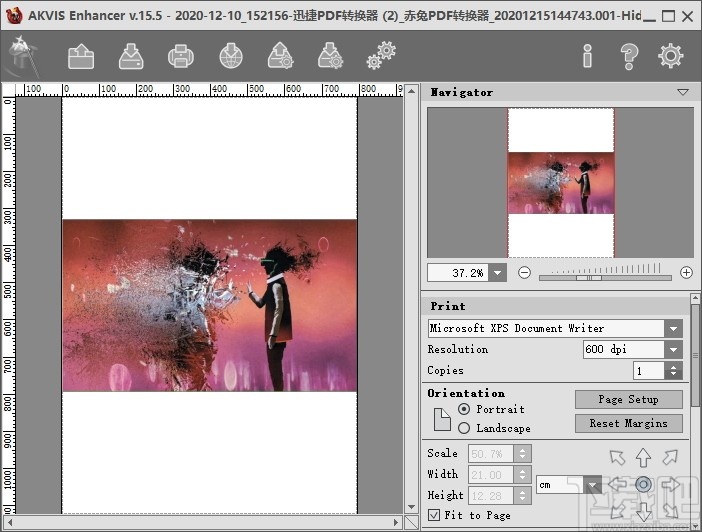The image size is (702, 532).
Task: Click the Microsoft XPS Document Writer text
Action: tap(517, 328)
